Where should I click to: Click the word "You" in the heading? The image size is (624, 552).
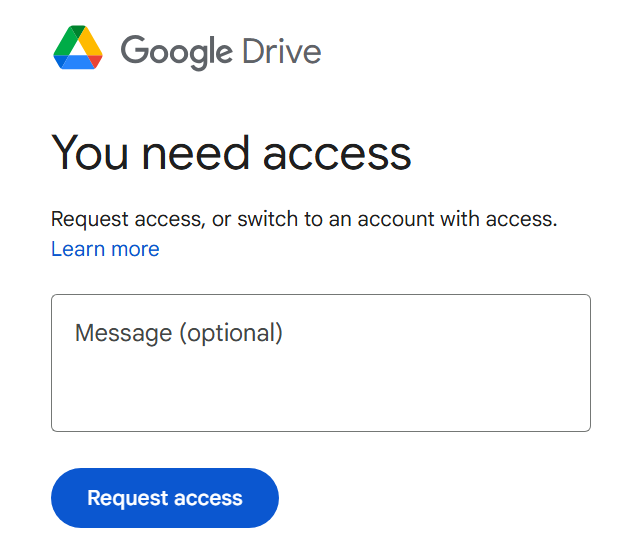point(90,153)
